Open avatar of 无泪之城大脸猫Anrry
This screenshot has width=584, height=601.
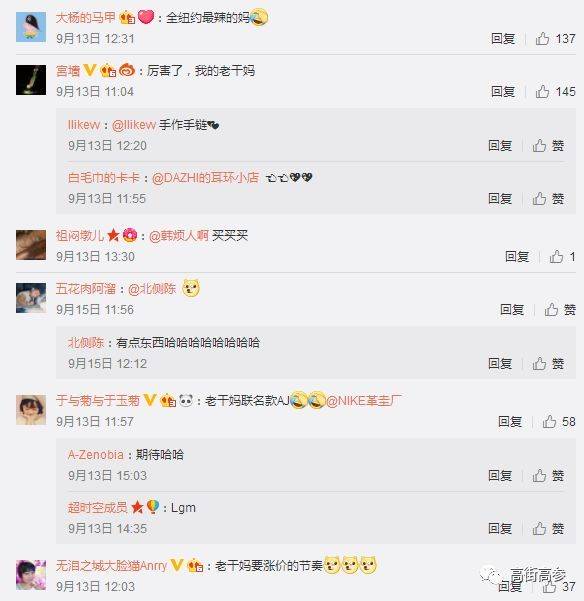[31, 575]
